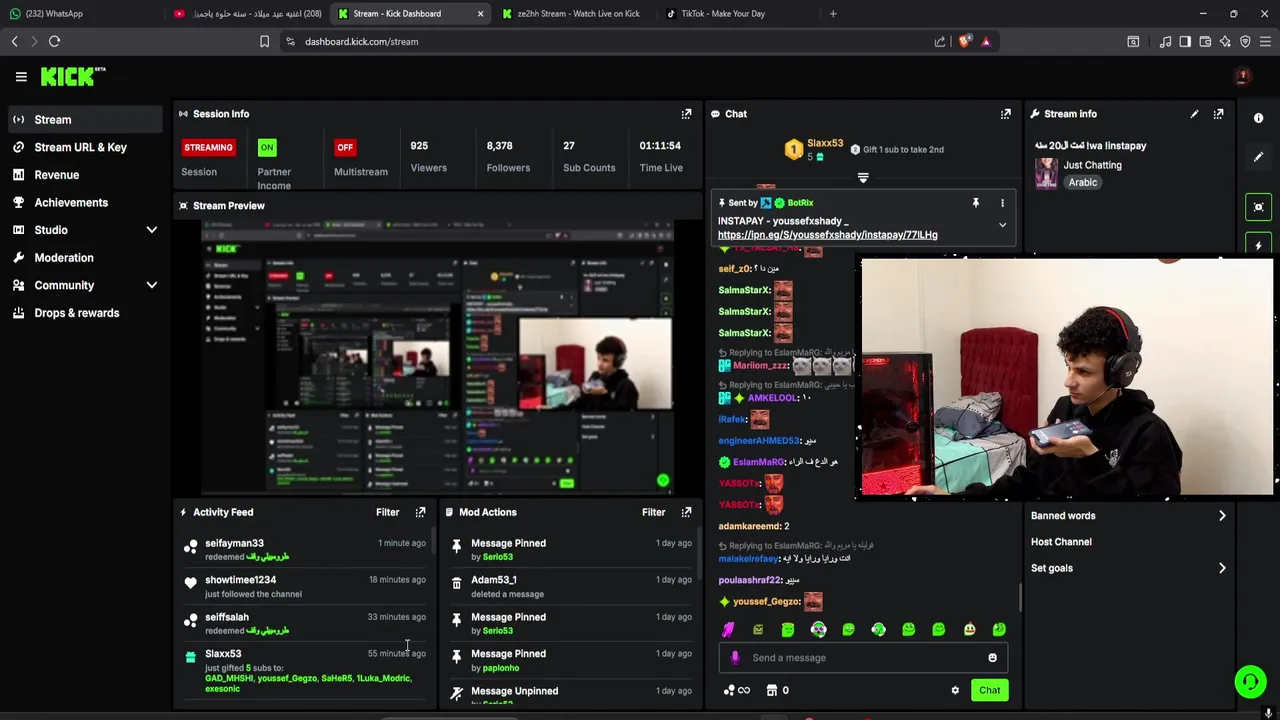The height and width of the screenshot is (720, 1280).
Task: Open the emoji picker in message box
Action: (992, 658)
